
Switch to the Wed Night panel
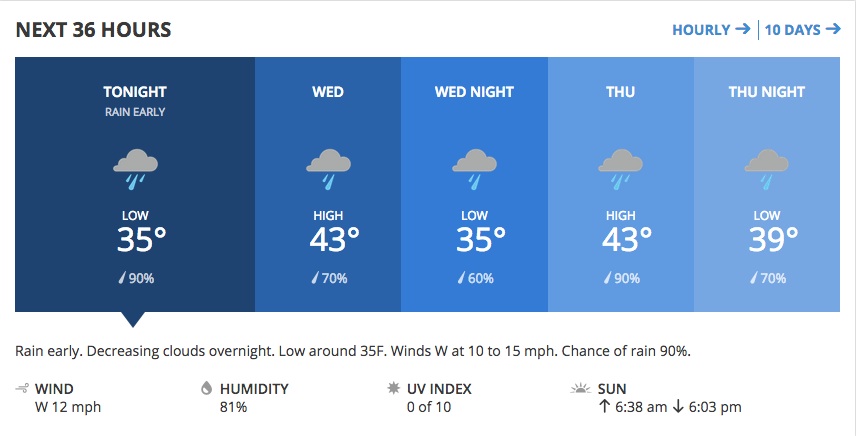point(474,184)
